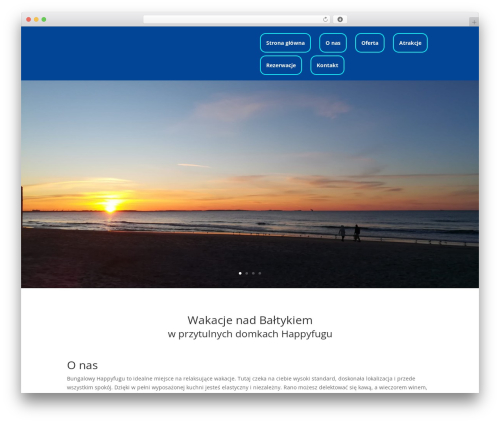Click the browser address bar
Viewport: 500px width, 423px height.
(x=237, y=19)
